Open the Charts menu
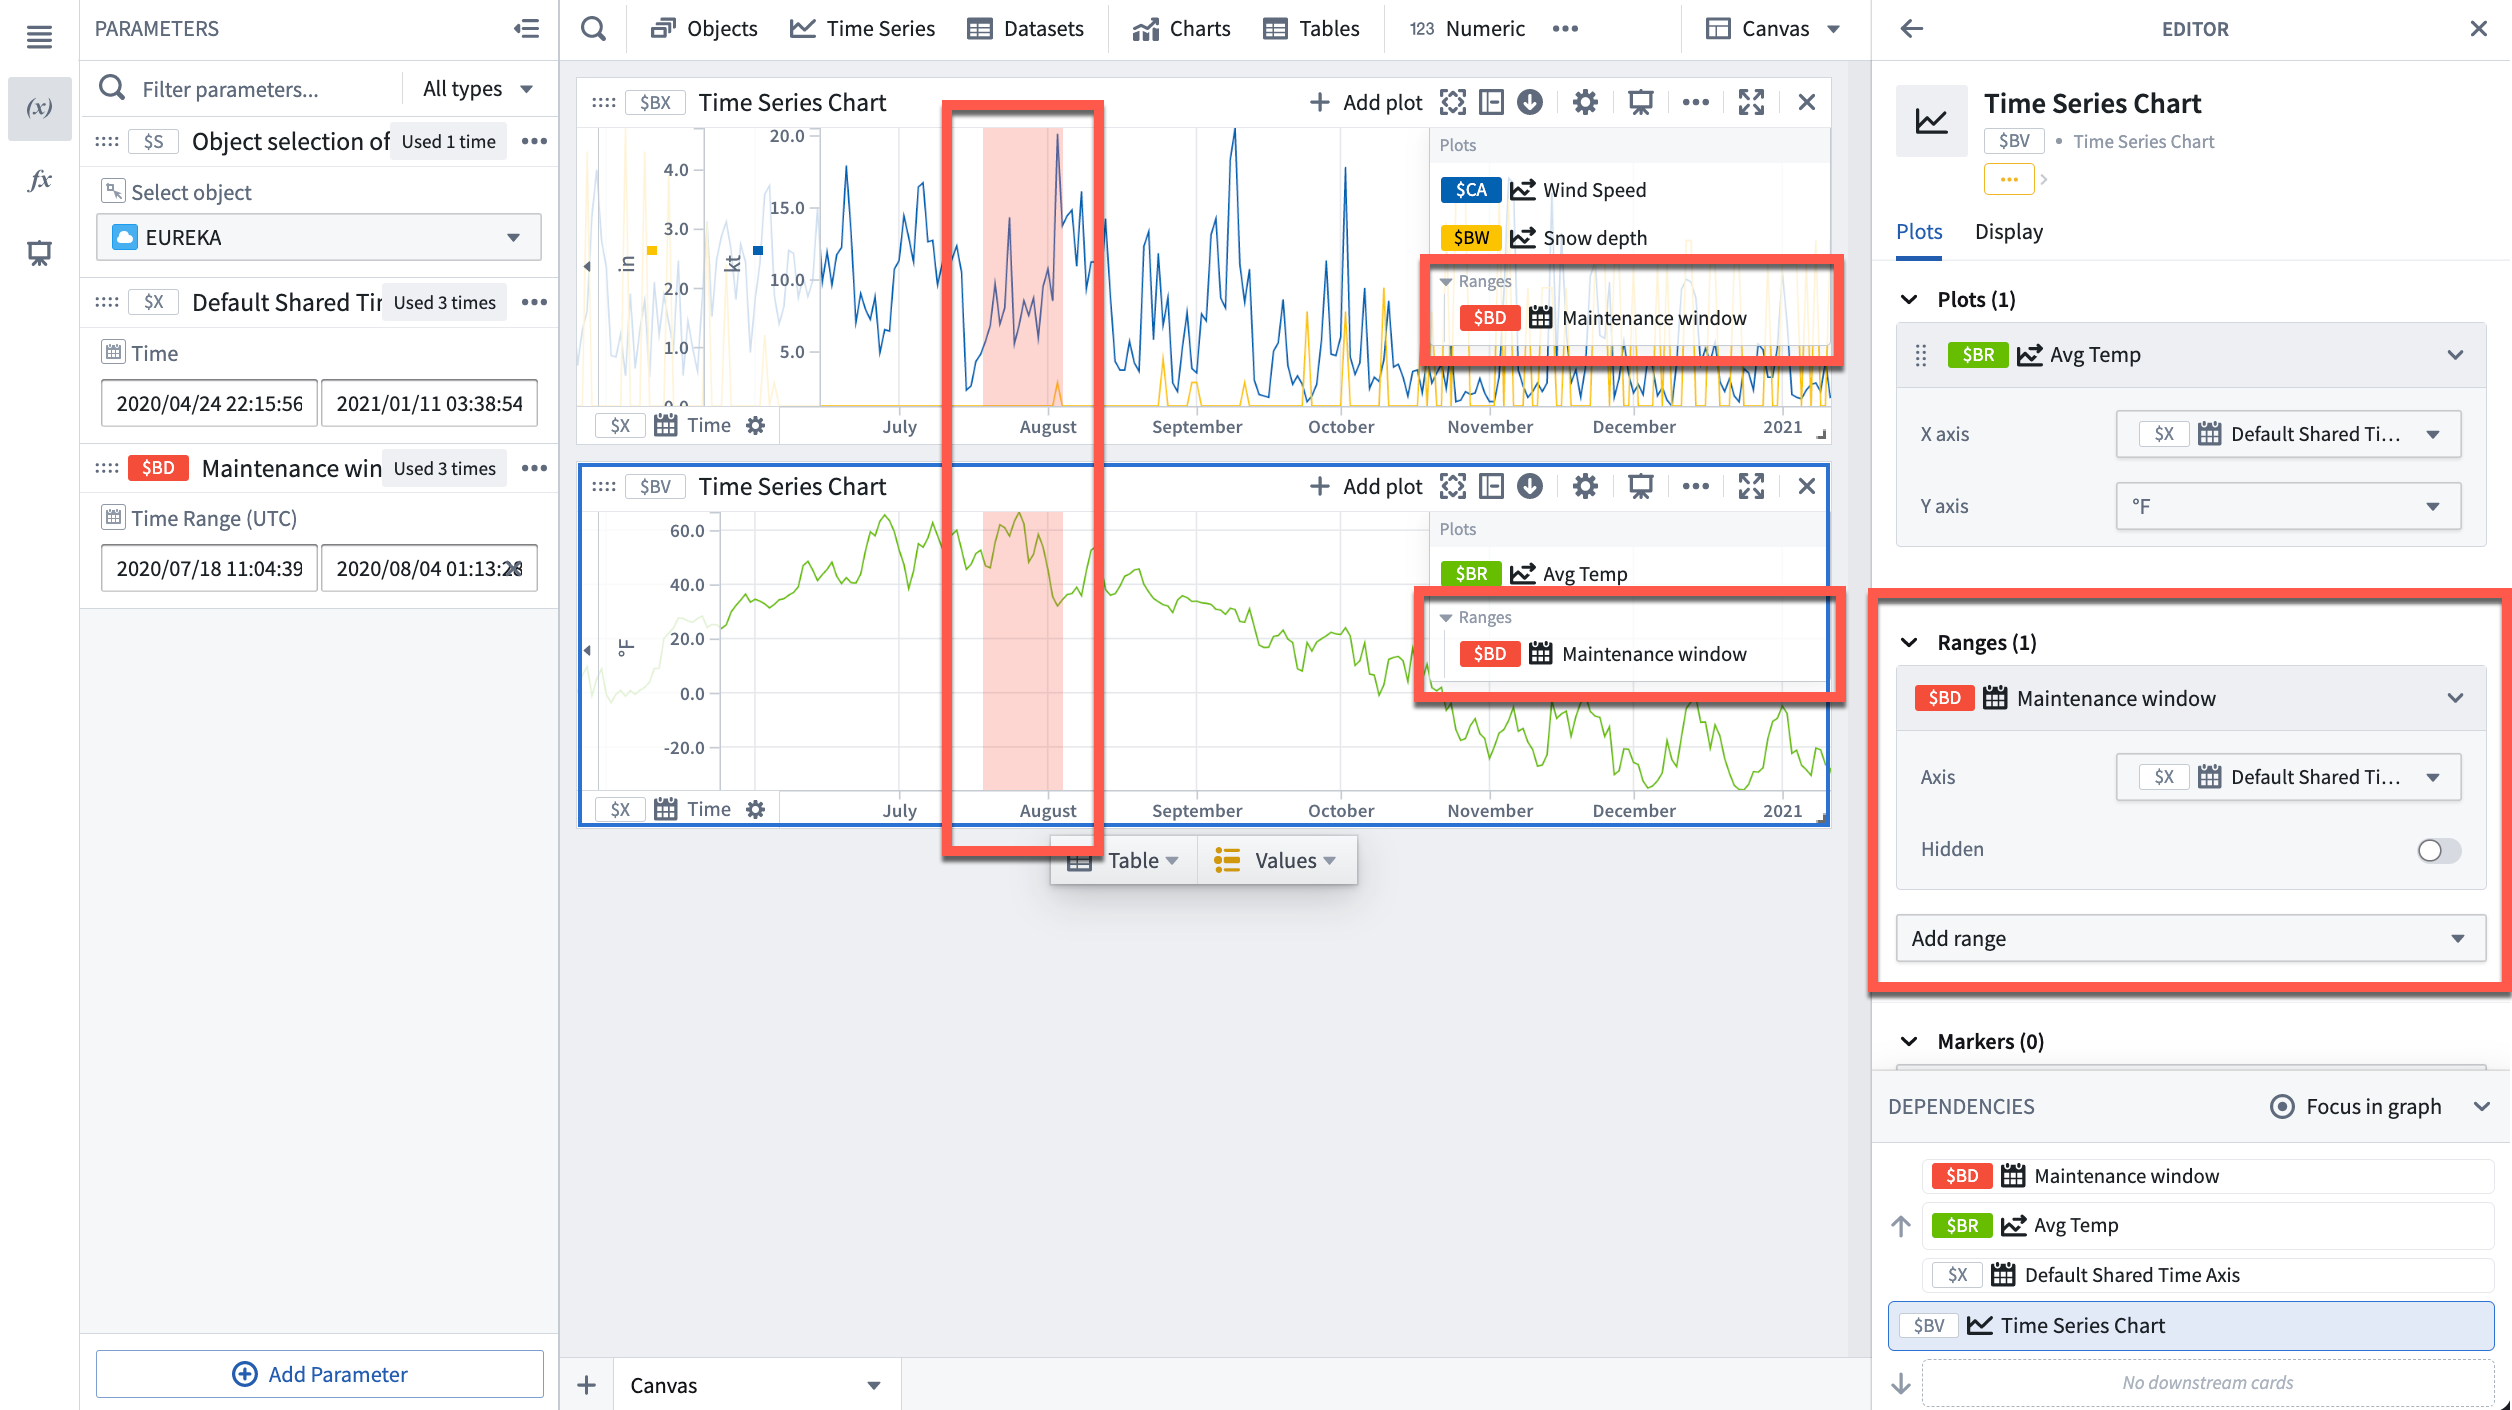The height and width of the screenshot is (1410, 2512). [1182, 29]
